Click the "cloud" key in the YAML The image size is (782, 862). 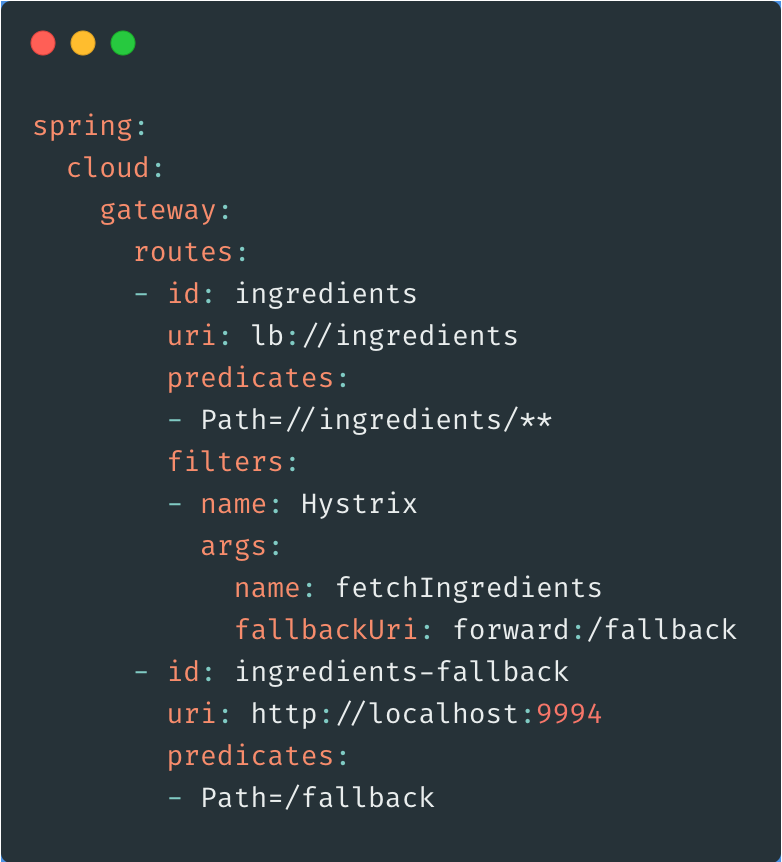point(108,168)
